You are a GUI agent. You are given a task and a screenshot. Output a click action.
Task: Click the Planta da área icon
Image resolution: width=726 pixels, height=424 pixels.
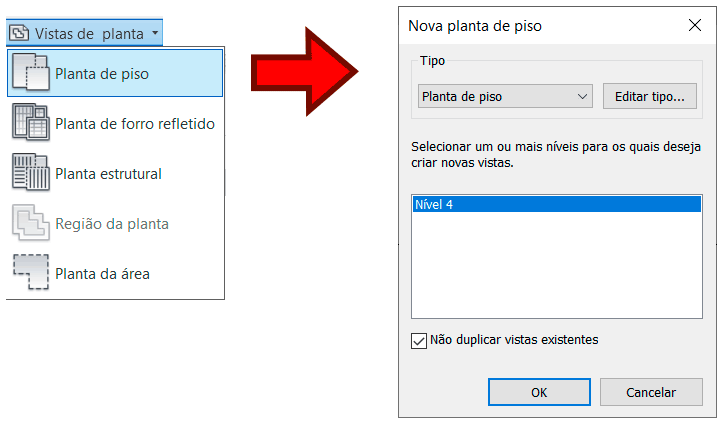pos(31,272)
